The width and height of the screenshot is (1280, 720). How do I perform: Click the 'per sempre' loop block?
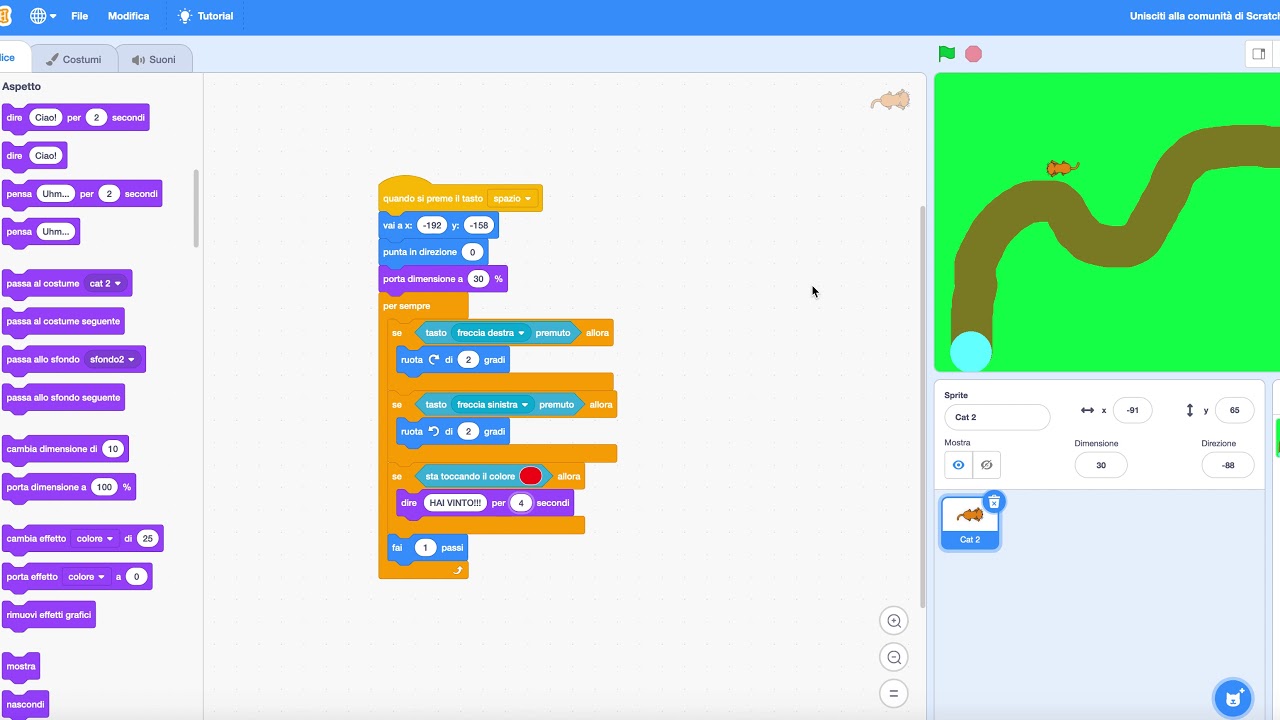click(x=407, y=306)
